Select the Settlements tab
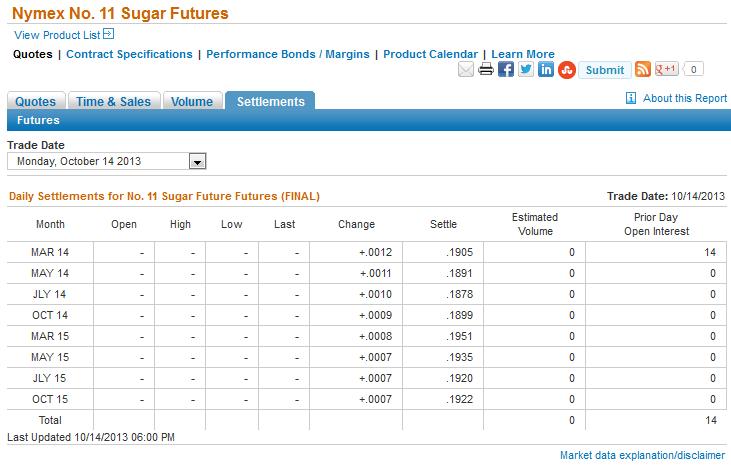This screenshot has height=465, width=731. pos(270,101)
